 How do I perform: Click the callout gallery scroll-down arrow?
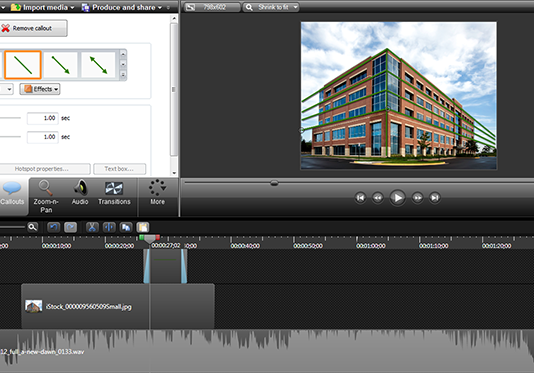[x=123, y=64]
